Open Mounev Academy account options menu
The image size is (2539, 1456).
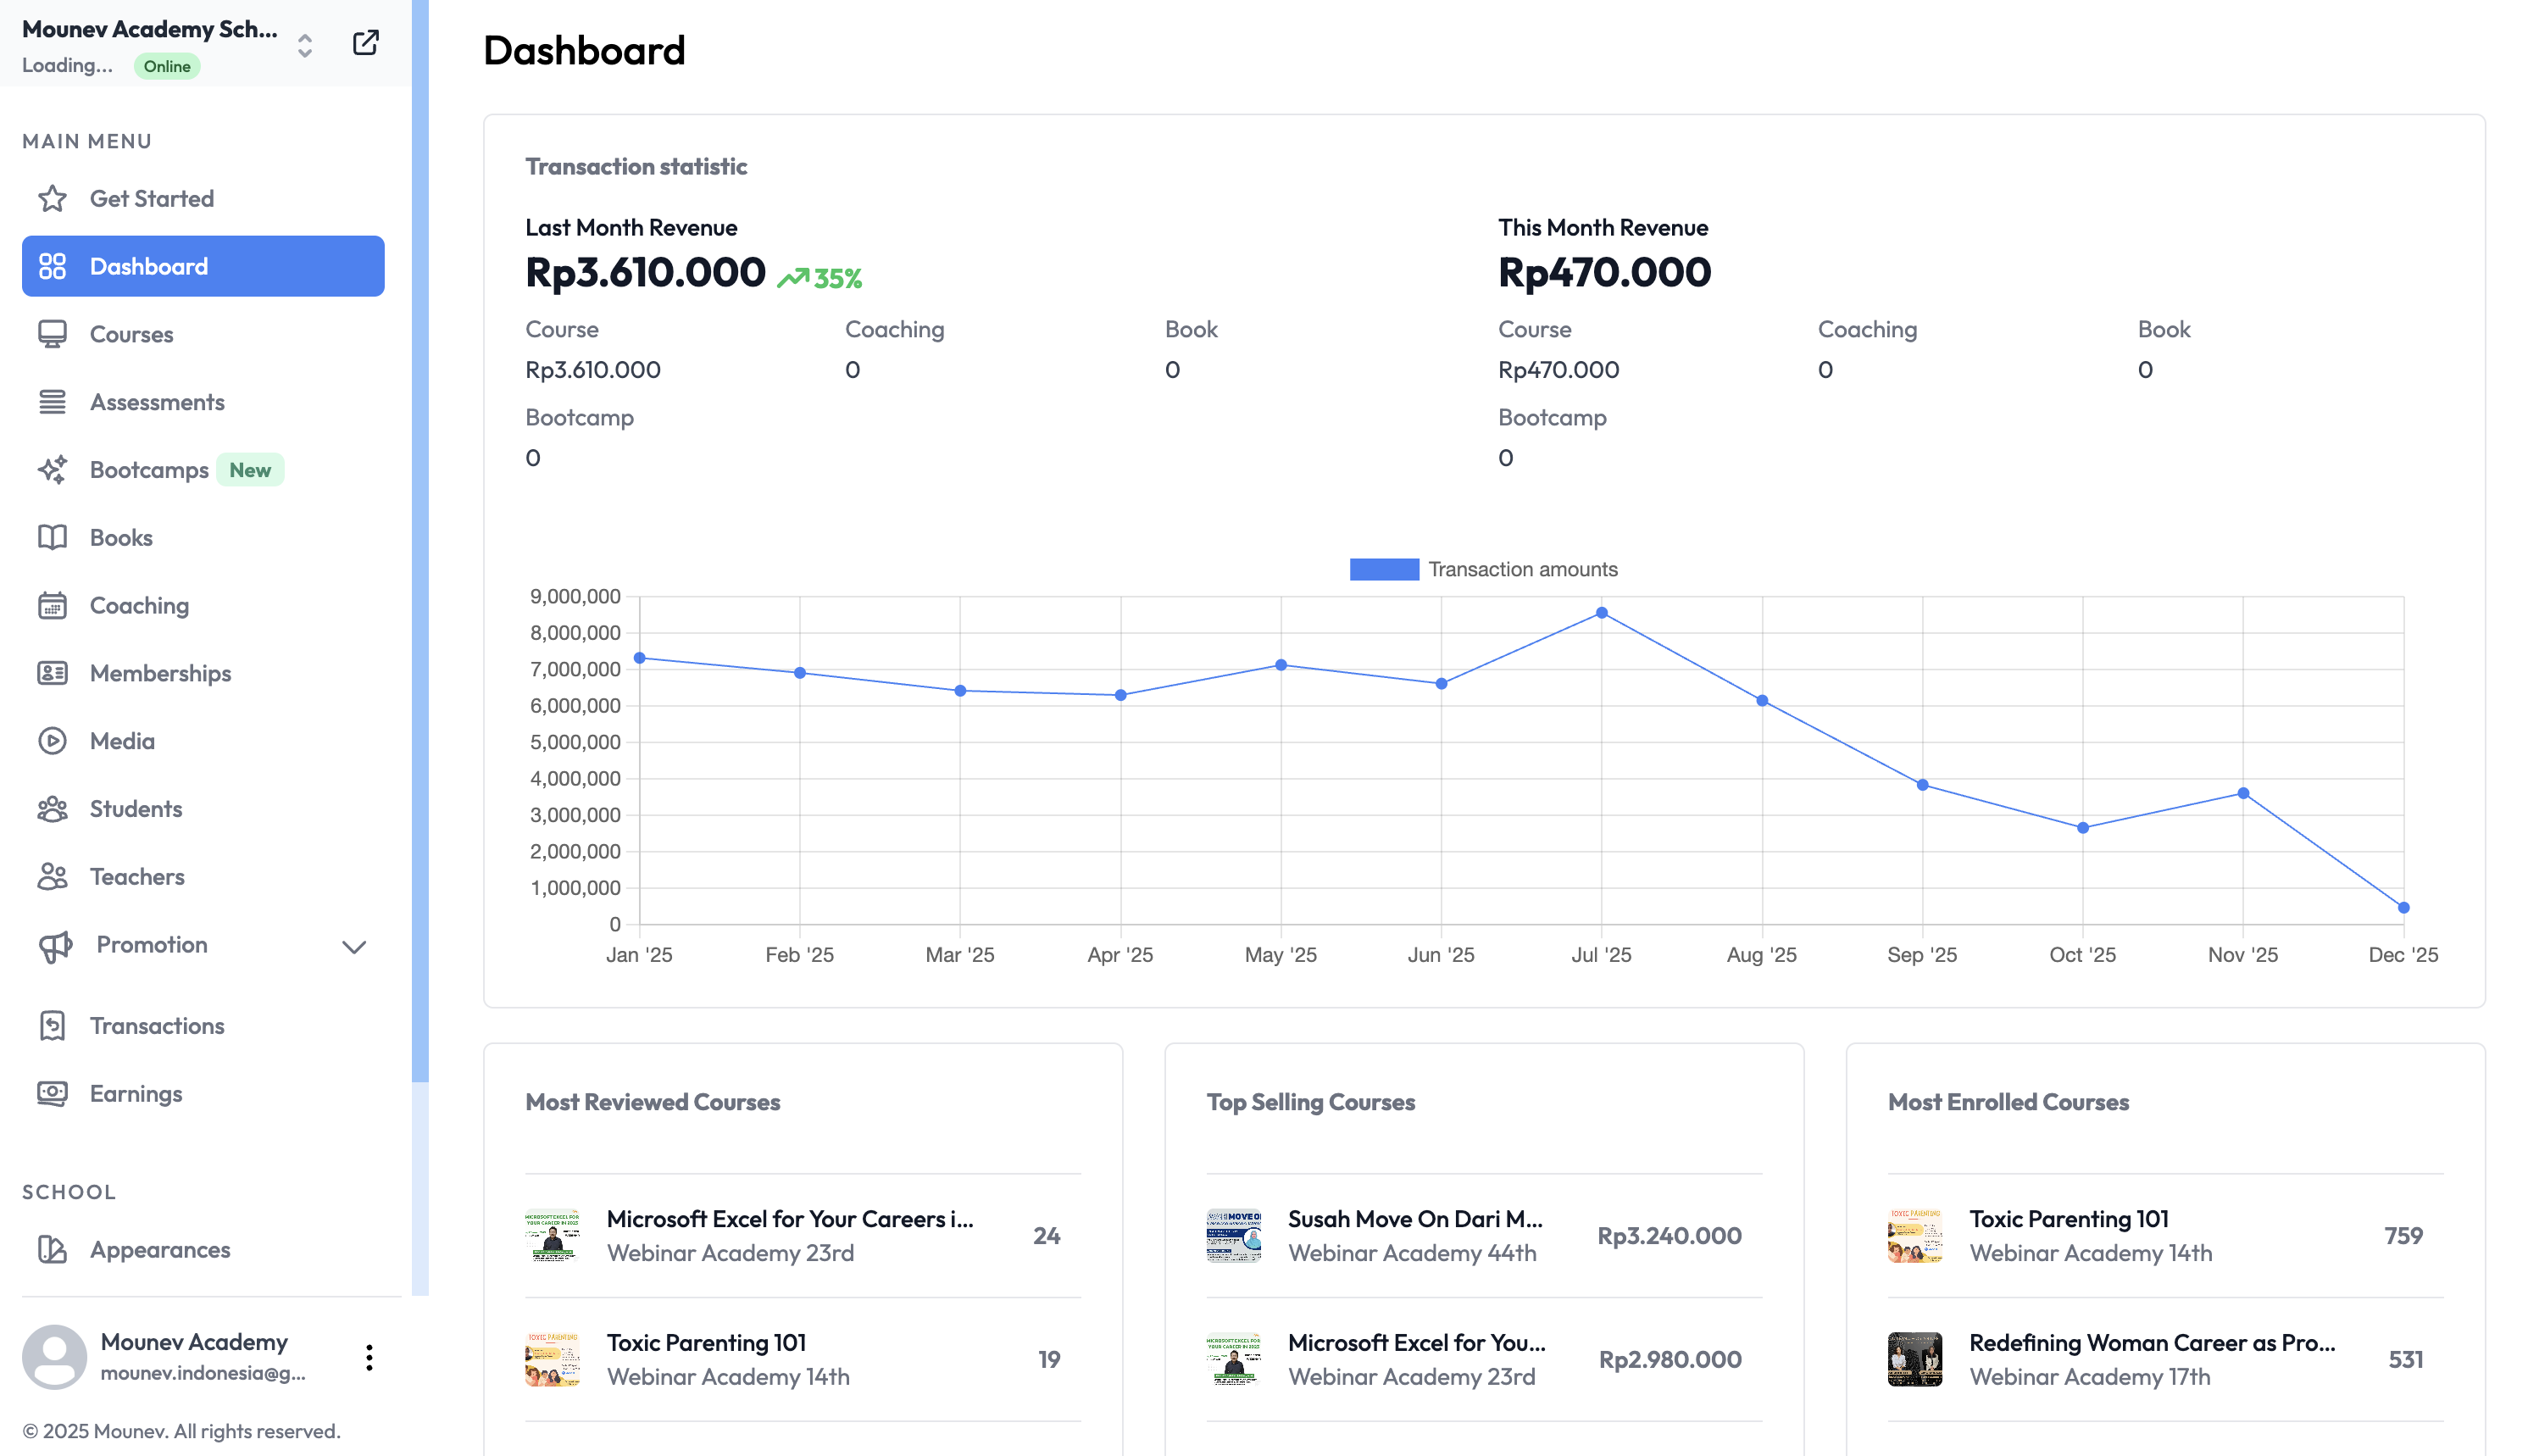[x=369, y=1357]
